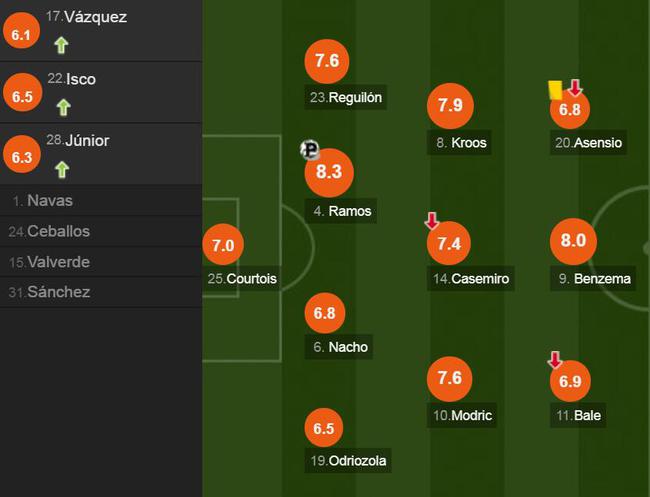Click the red substituted-off arrow on Casemiro

point(432,221)
